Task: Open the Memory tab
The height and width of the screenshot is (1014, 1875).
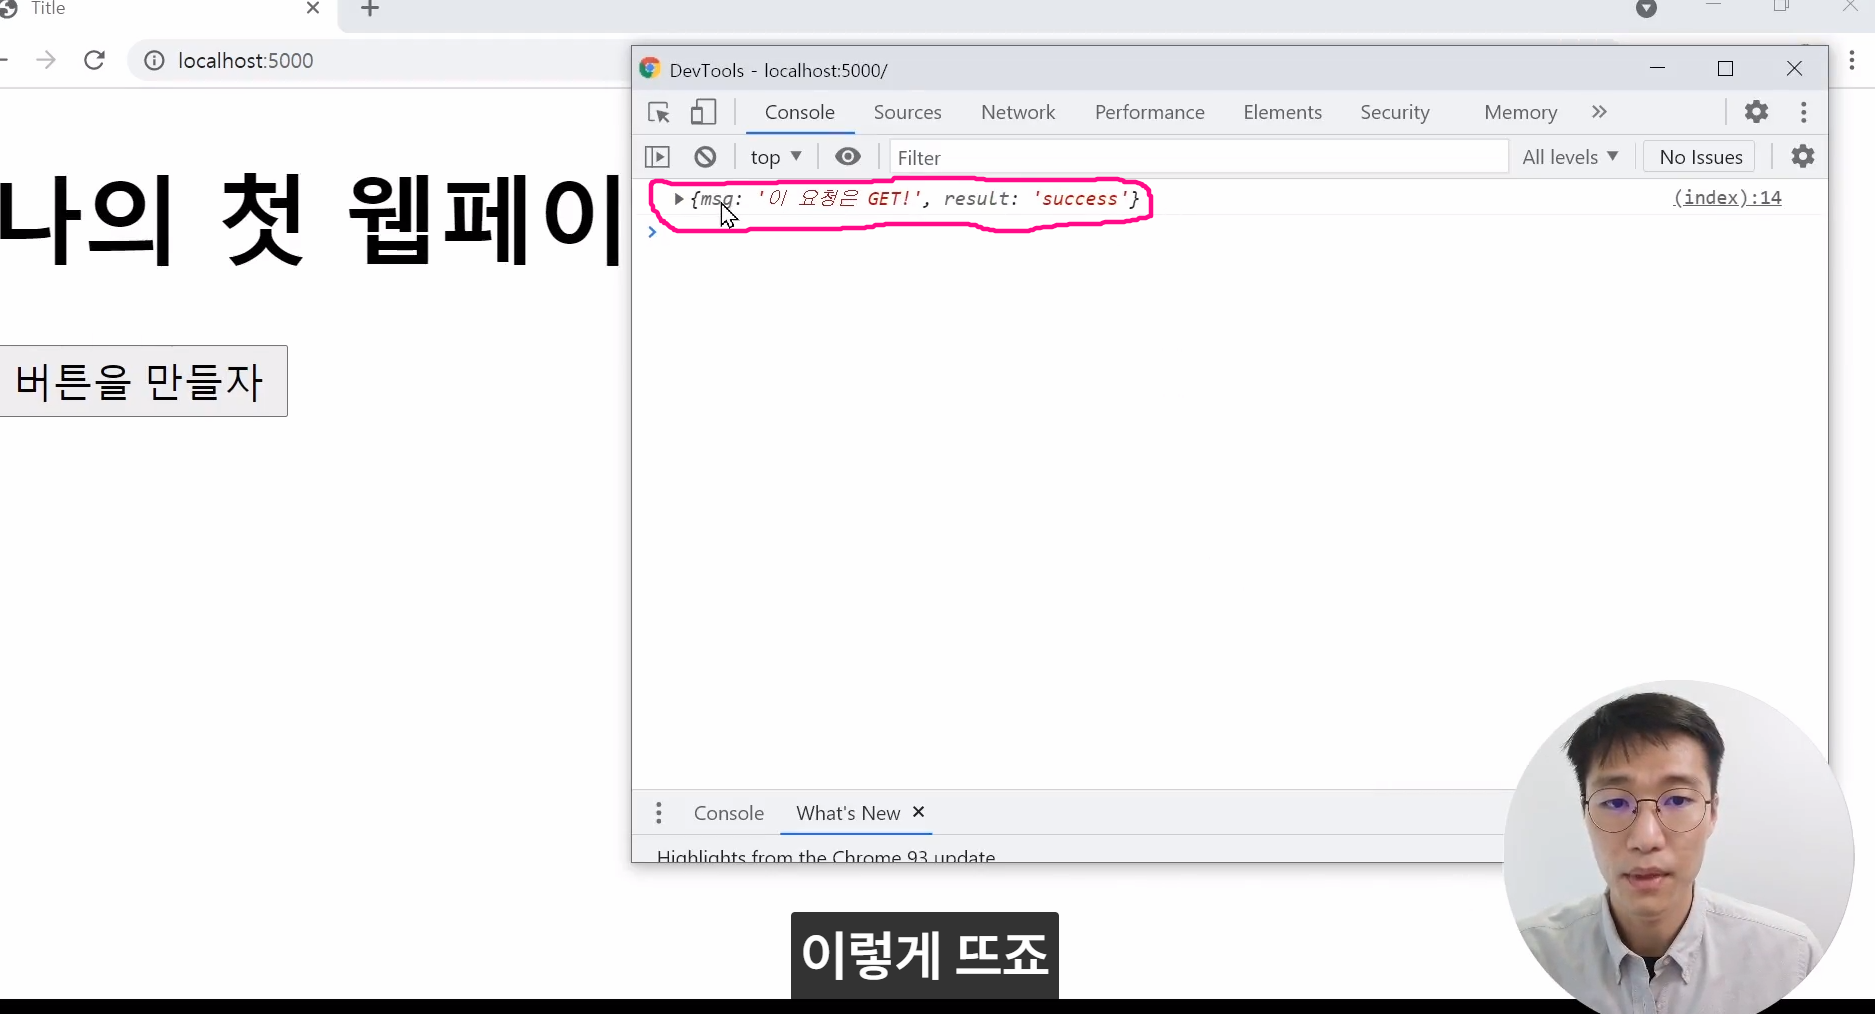Action: pyautogui.click(x=1521, y=112)
